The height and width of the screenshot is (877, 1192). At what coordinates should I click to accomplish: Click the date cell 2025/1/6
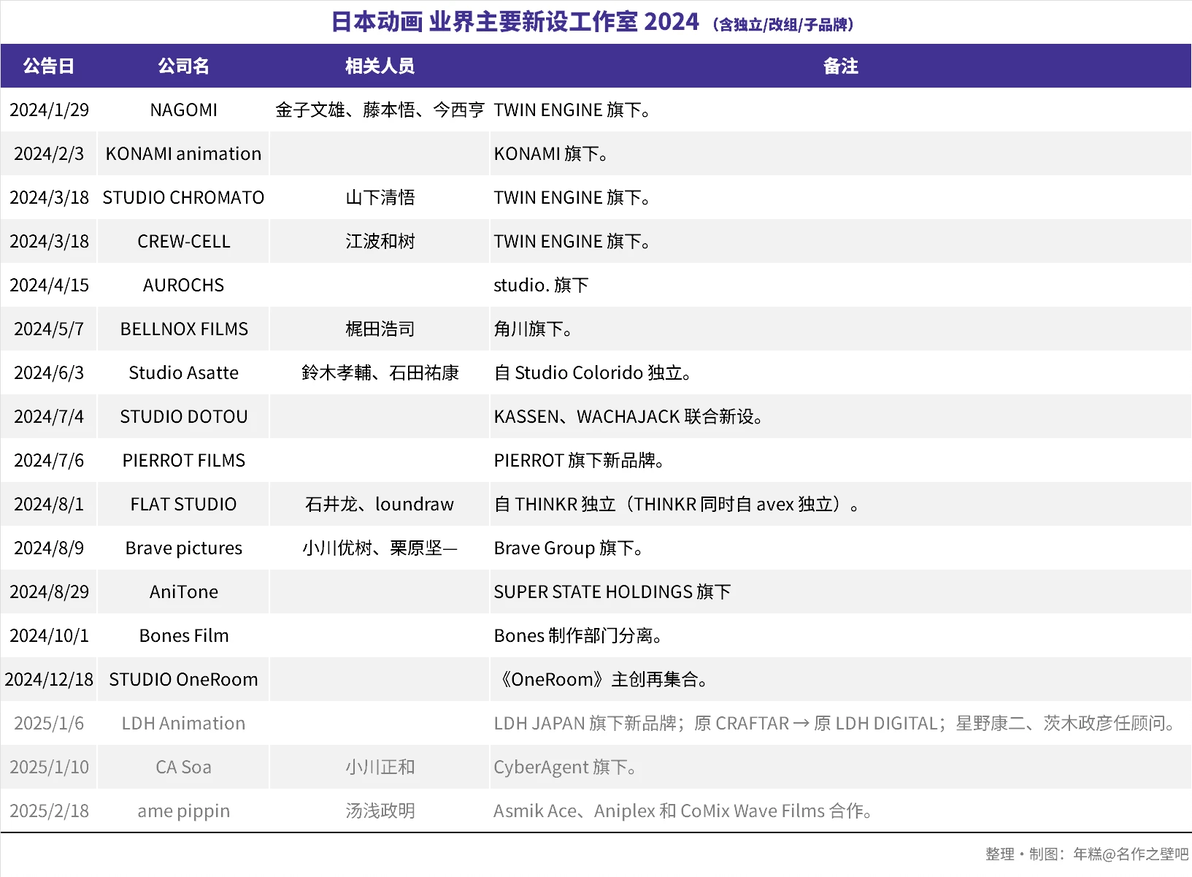[49, 723]
